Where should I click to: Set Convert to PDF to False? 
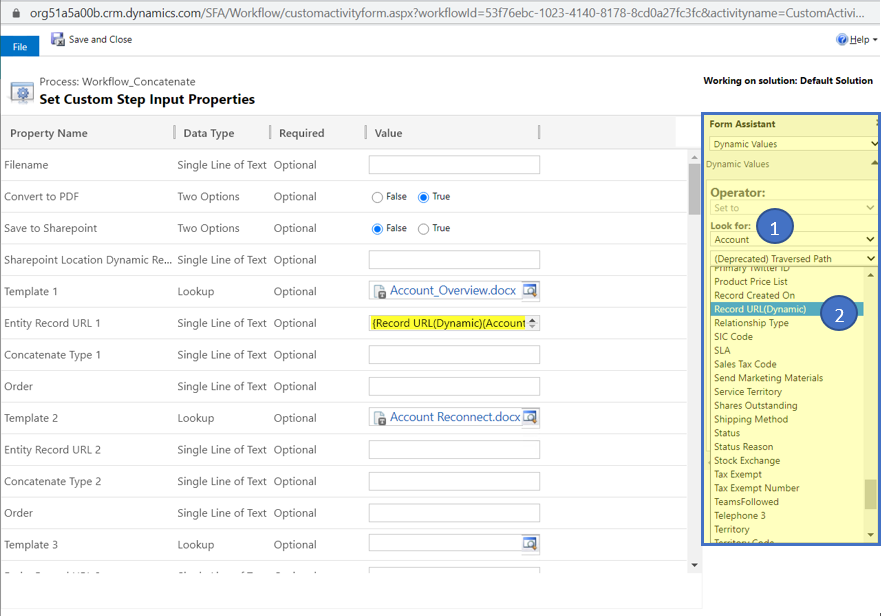(377, 197)
